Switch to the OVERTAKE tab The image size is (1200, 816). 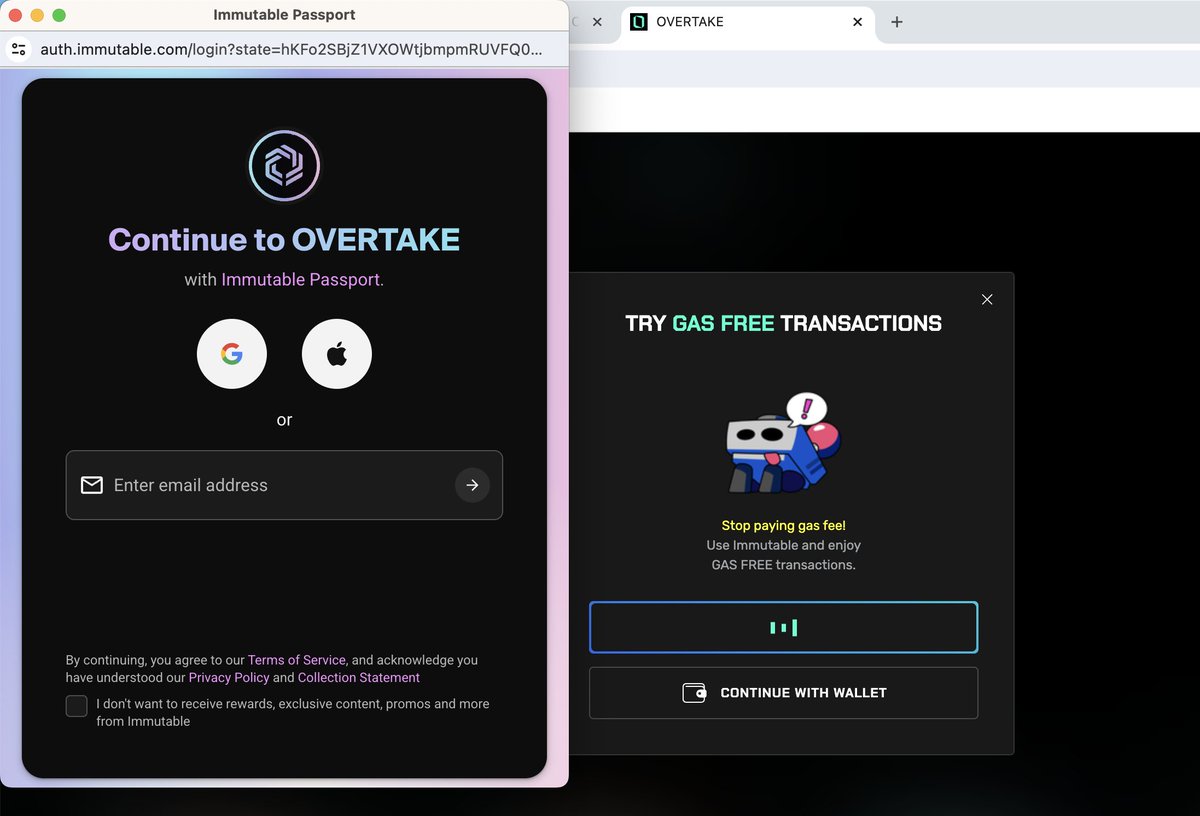[748, 22]
